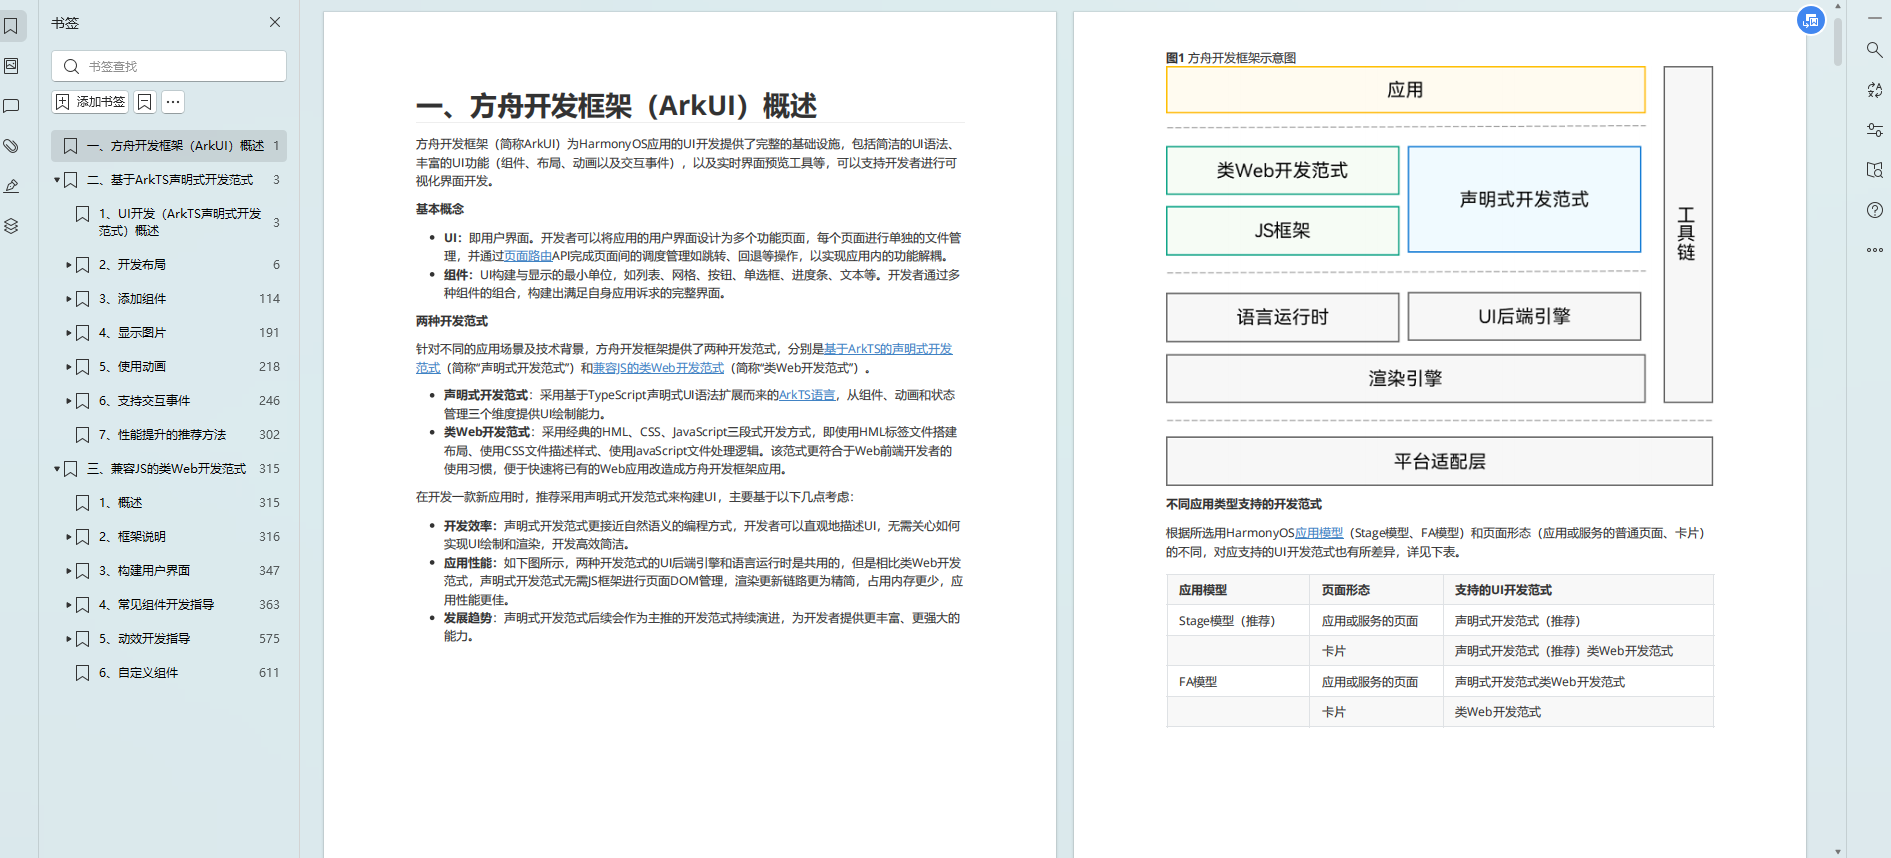
Task: Open the 基于ArkTS的声明式开发 hyperlink
Action: click(x=888, y=349)
